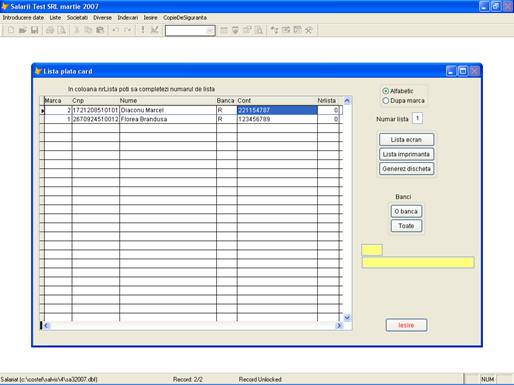
Task: Click the Banca cell in Florea Brandusa row
Action: (227, 119)
